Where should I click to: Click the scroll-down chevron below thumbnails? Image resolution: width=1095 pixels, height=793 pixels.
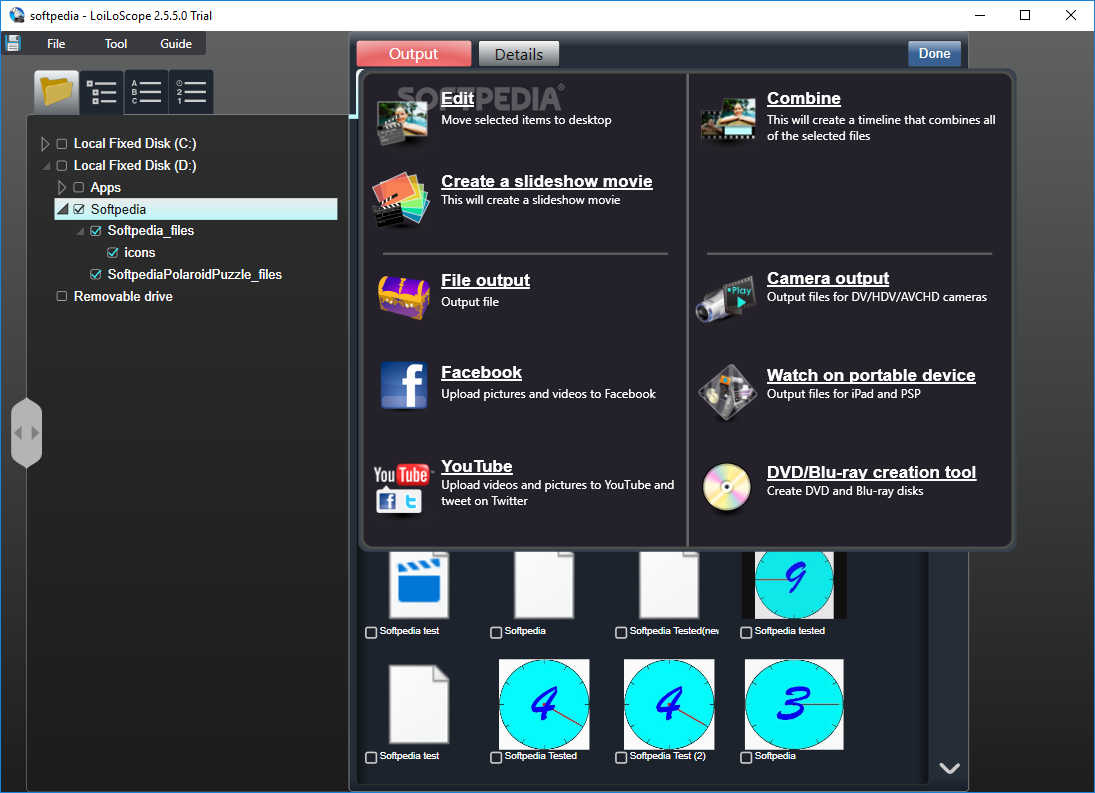(949, 768)
